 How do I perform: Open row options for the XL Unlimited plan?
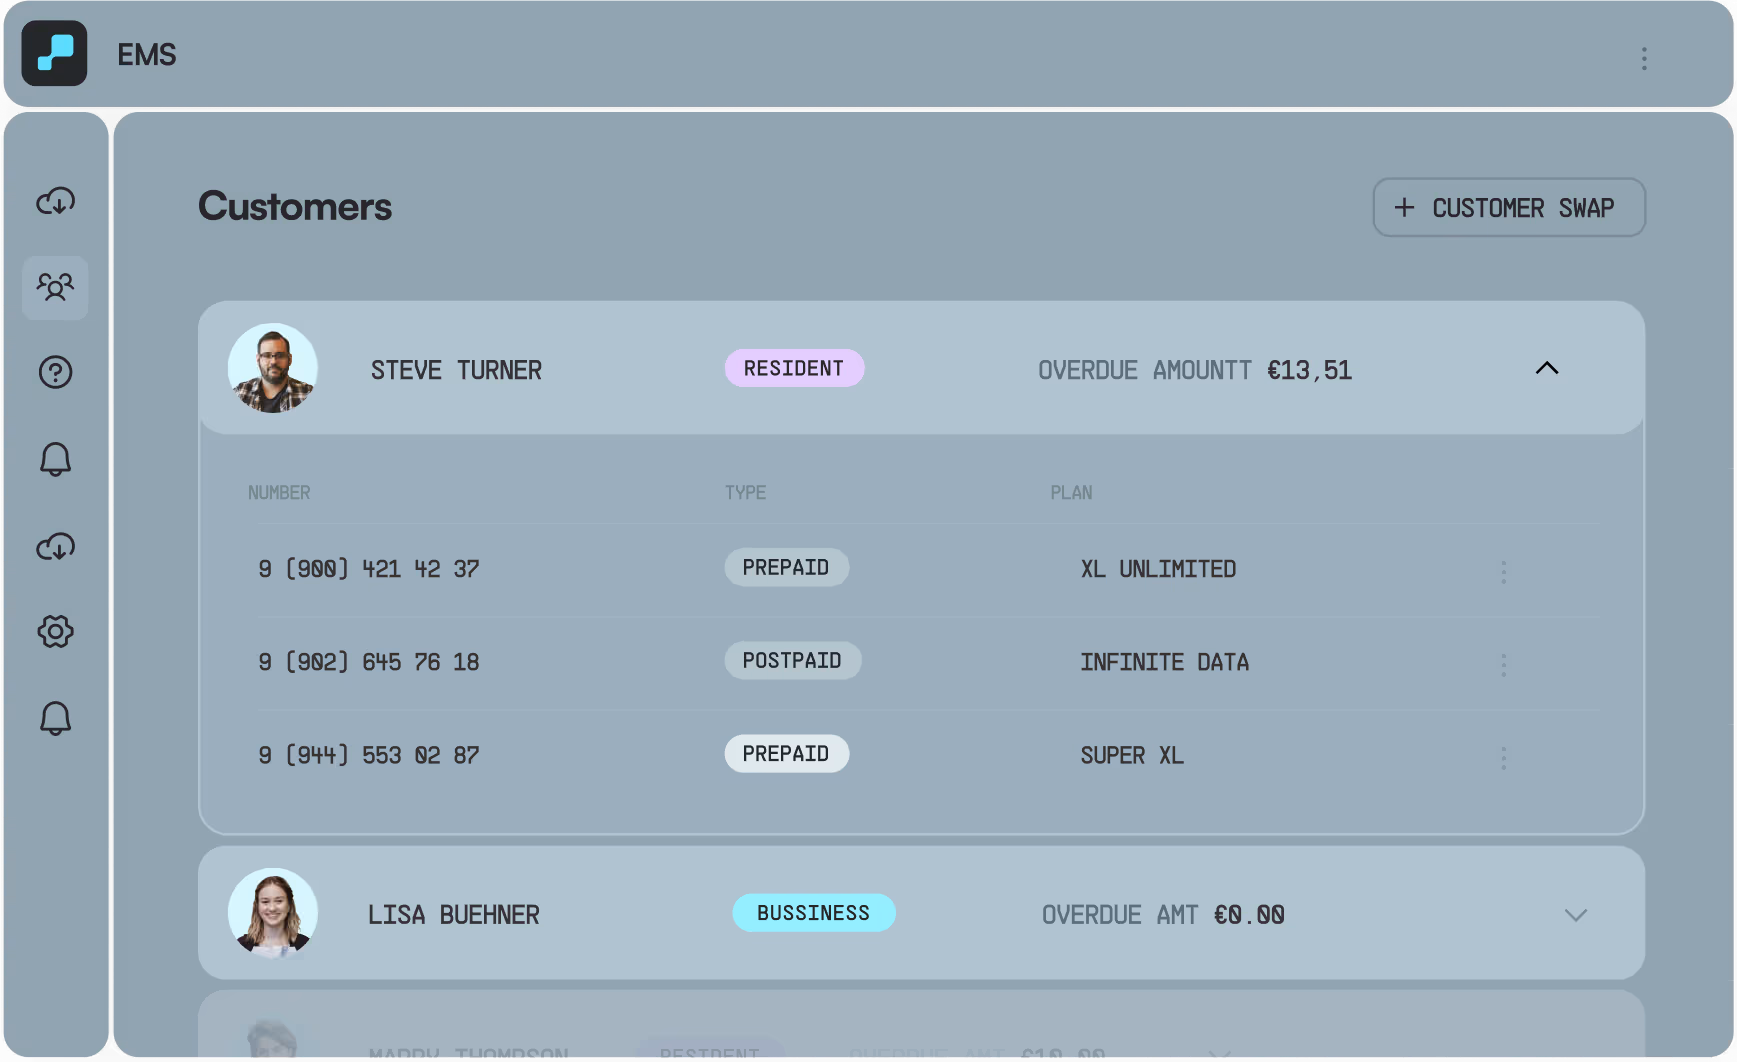(x=1503, y=571)
